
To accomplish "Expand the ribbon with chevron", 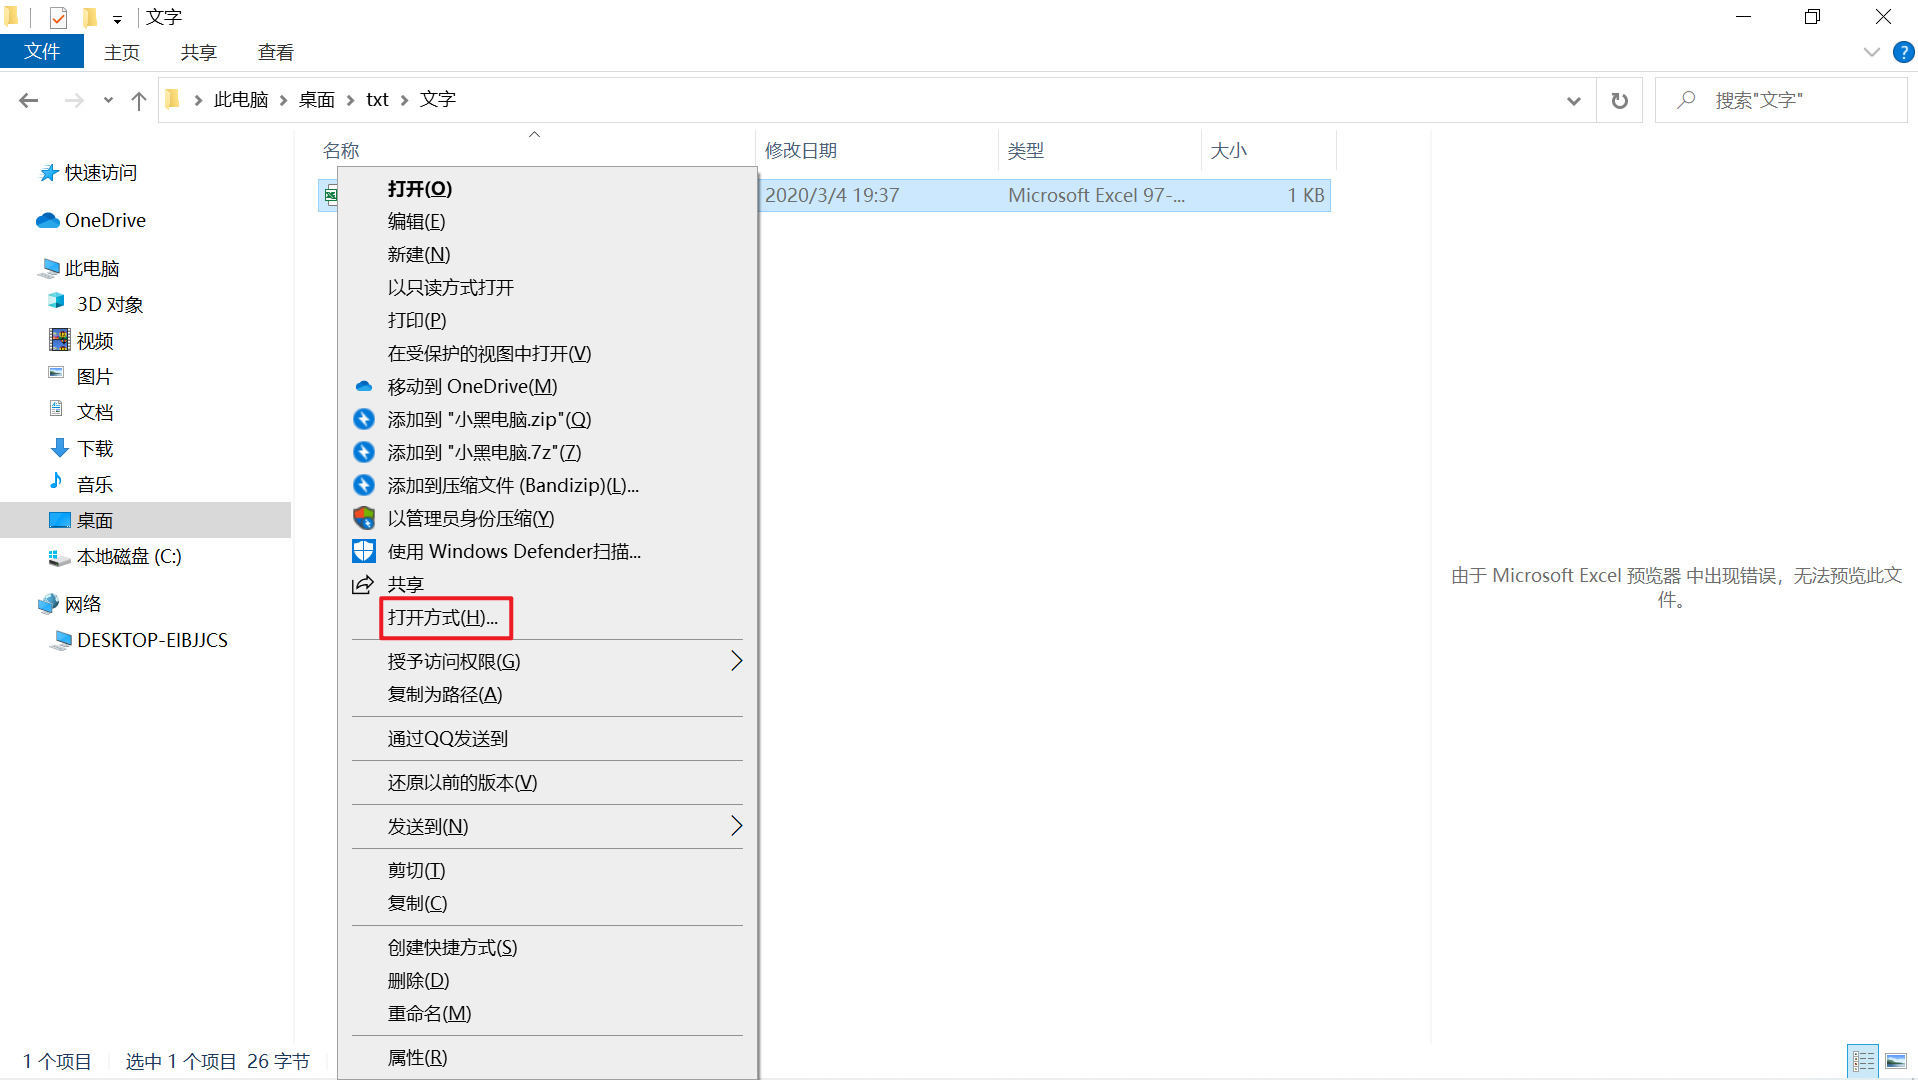I will pos(1871,52).
